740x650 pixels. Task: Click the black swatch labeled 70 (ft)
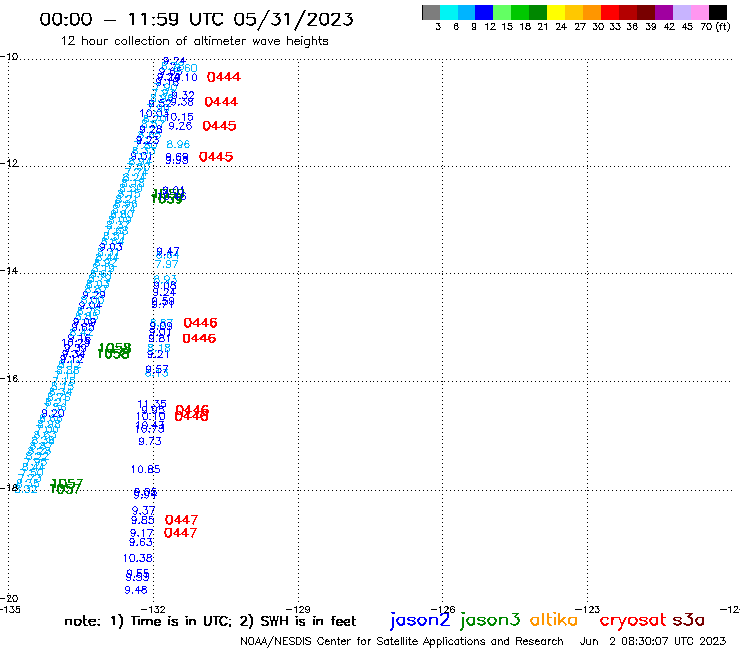[718, 12]
